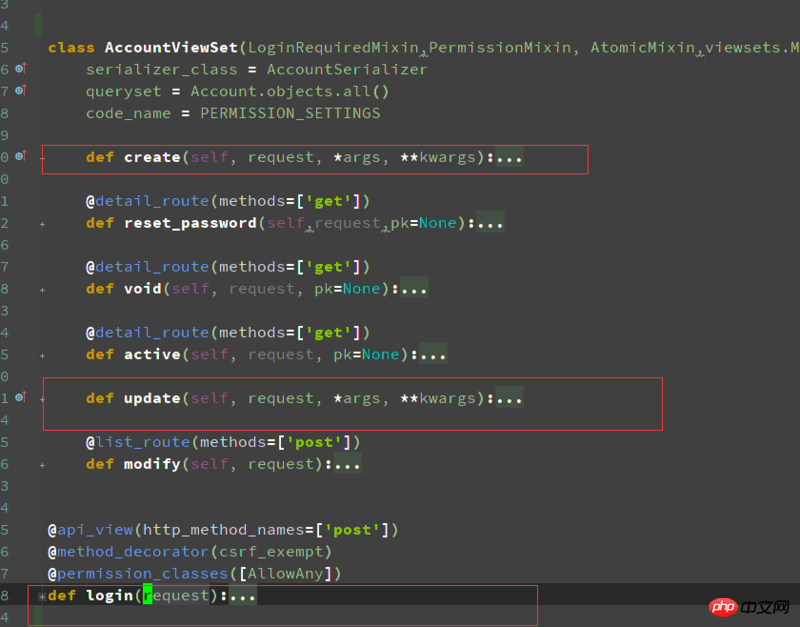
Task: Click the active method name
Action: (x=152, y=355)
